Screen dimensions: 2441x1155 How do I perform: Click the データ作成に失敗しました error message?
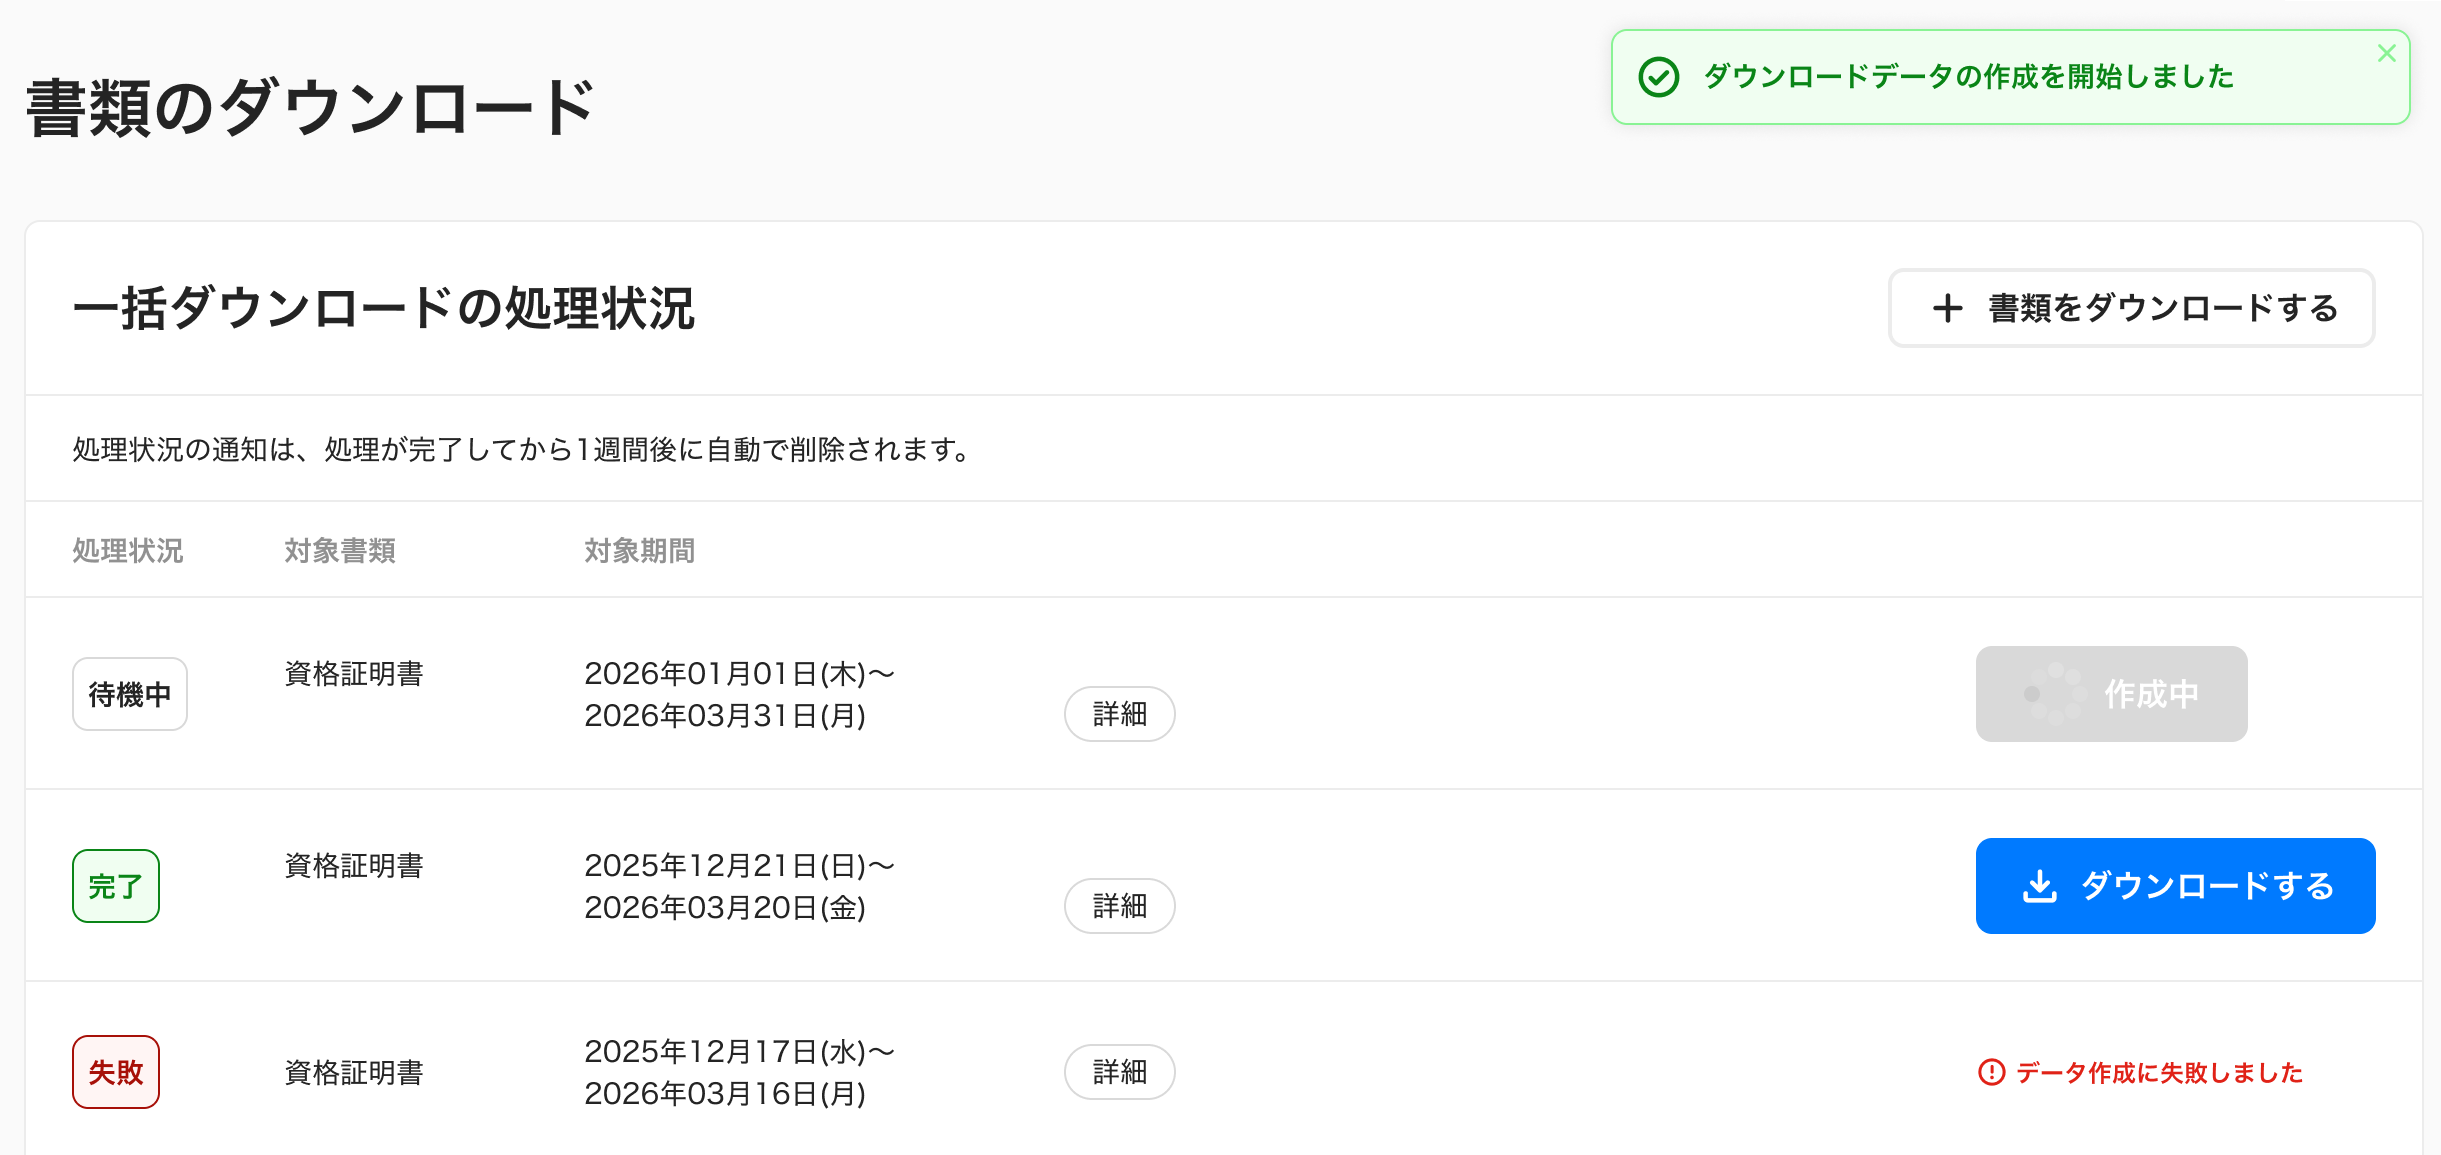click(x=2159, y=1072)
